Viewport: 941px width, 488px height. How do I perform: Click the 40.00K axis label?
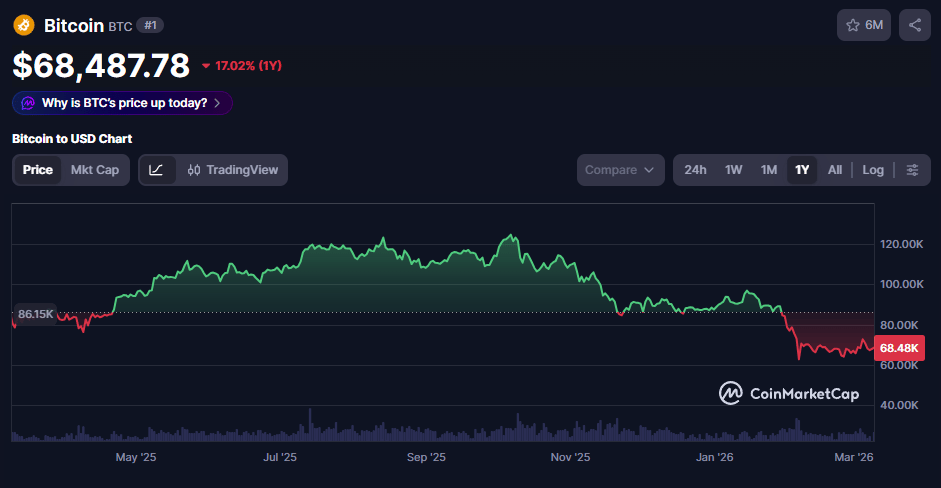tap(899, 405)
